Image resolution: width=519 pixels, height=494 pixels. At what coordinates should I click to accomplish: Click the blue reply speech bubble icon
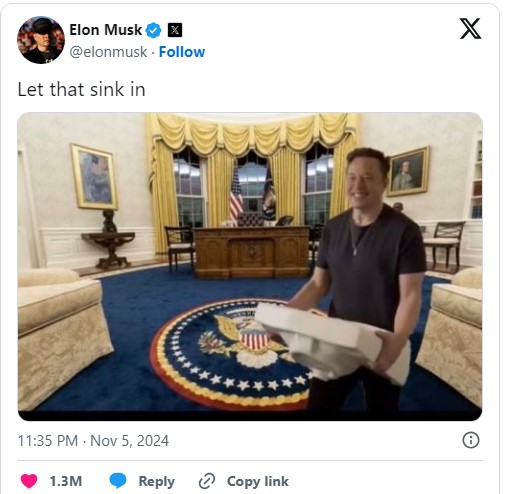pos(118,481)
